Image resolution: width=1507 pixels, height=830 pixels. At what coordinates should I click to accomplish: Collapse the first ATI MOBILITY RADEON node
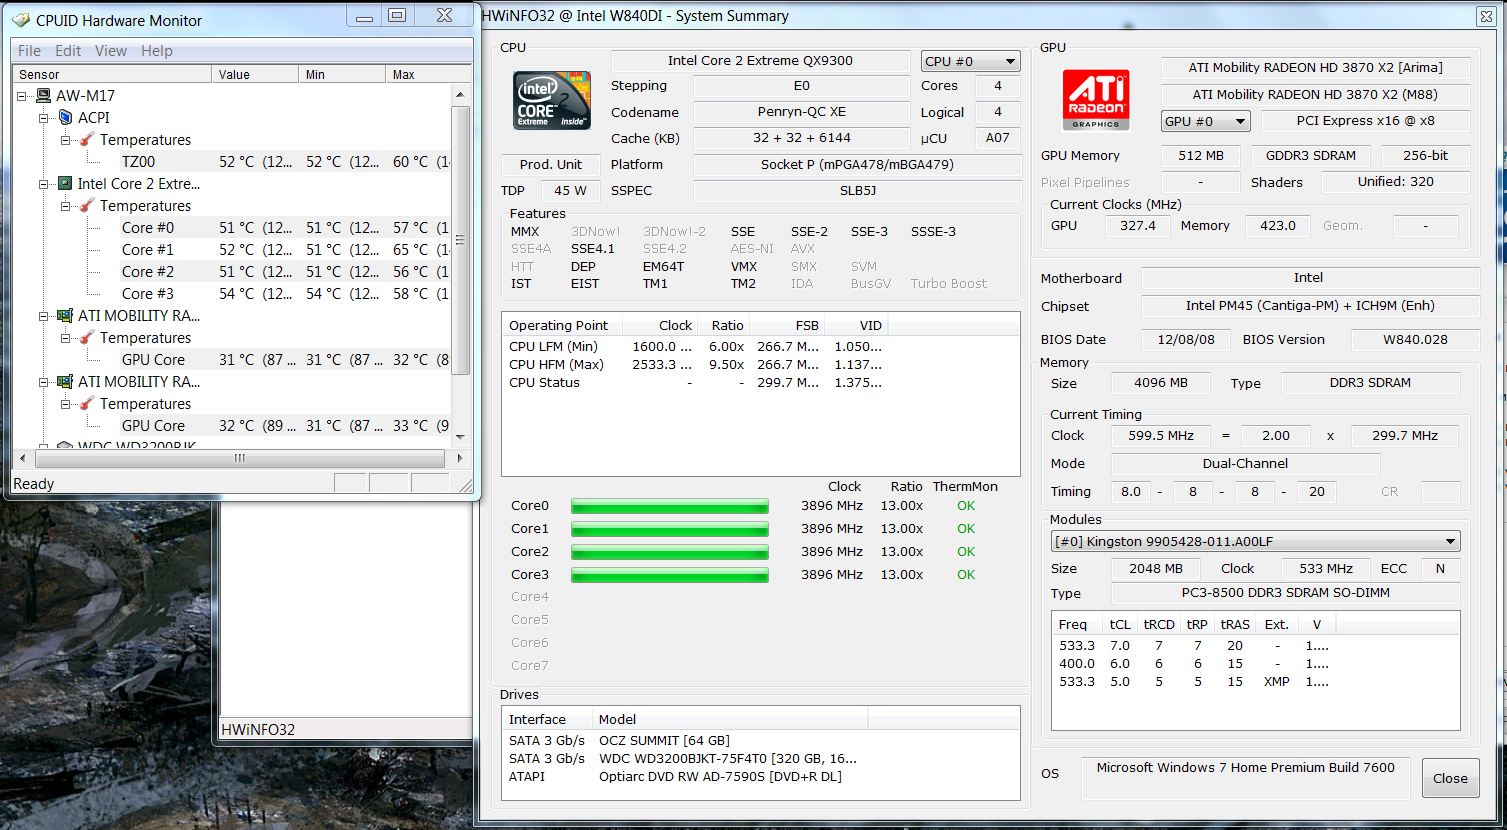[x=44, y=316]
